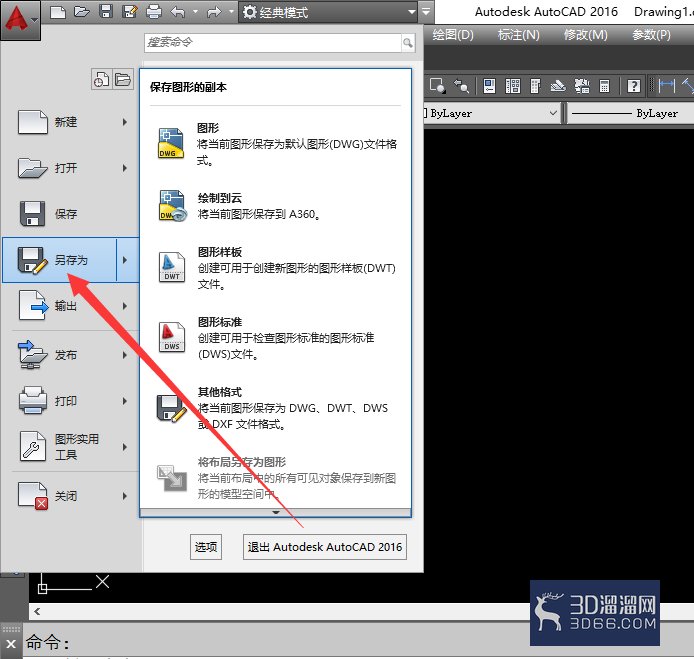
Task: Open the 标注(N) menu
Action: (x=518, y=35)
